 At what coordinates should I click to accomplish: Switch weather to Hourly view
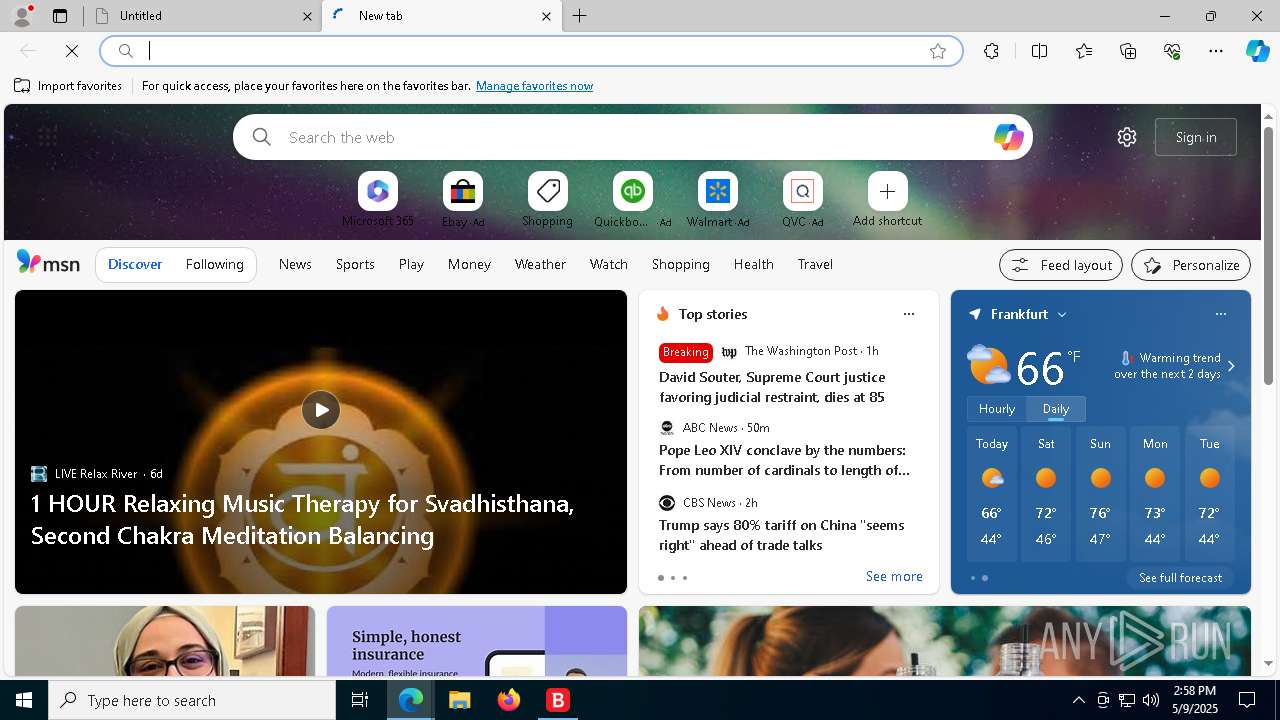pyautogui.click(x=997, y=409)
